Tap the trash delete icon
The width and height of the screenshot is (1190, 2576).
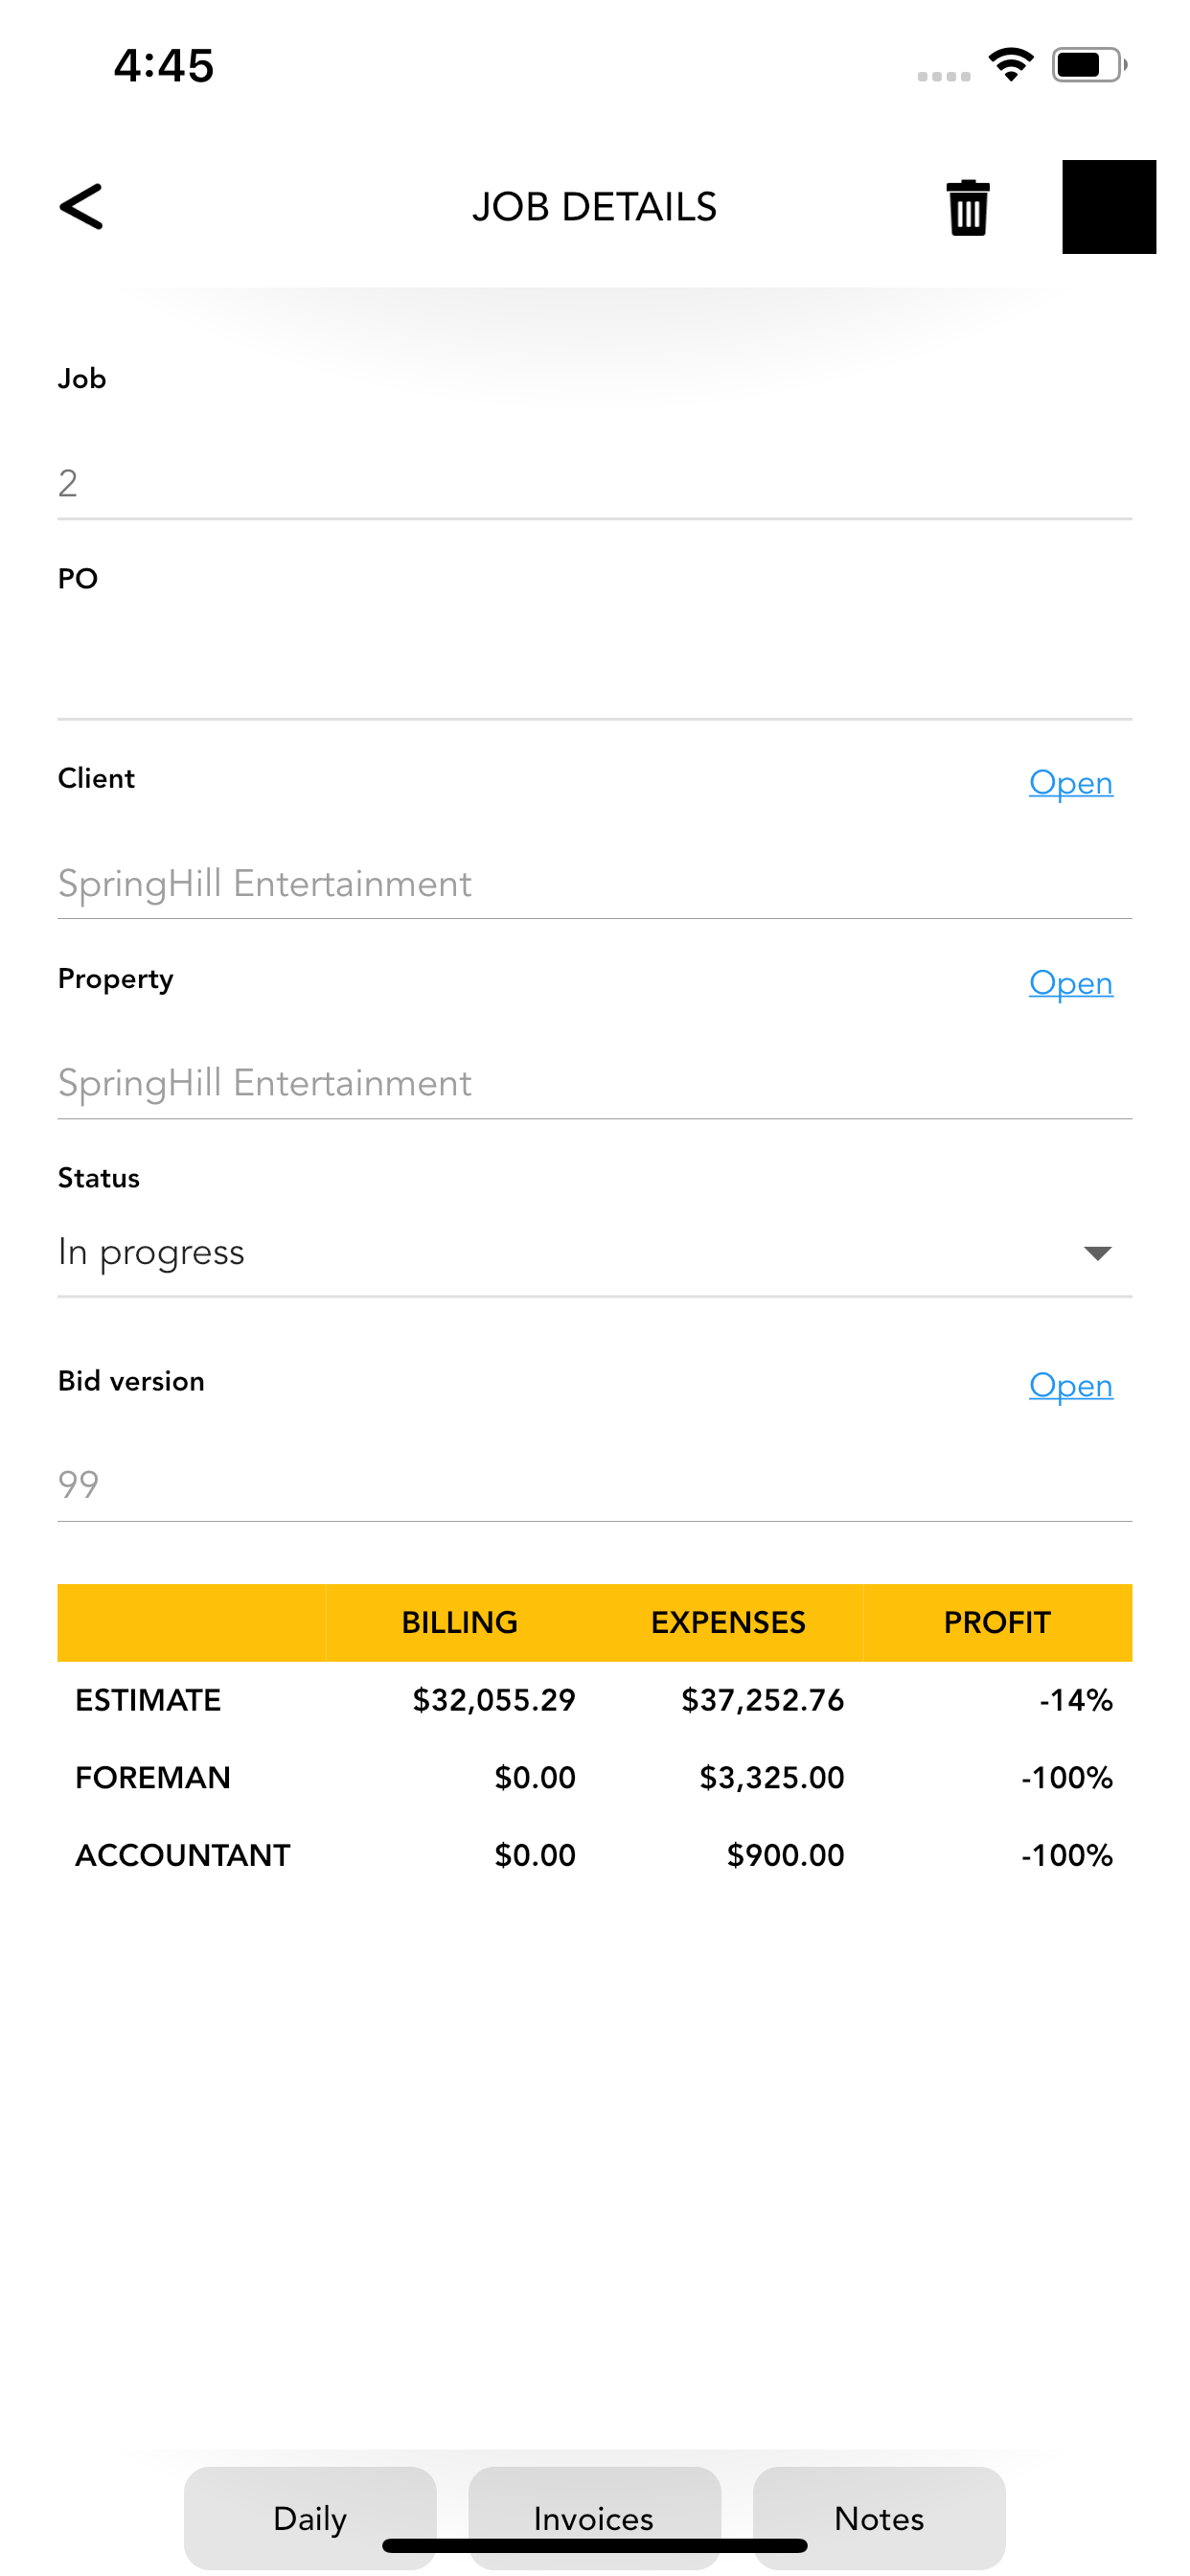(967, 208)
